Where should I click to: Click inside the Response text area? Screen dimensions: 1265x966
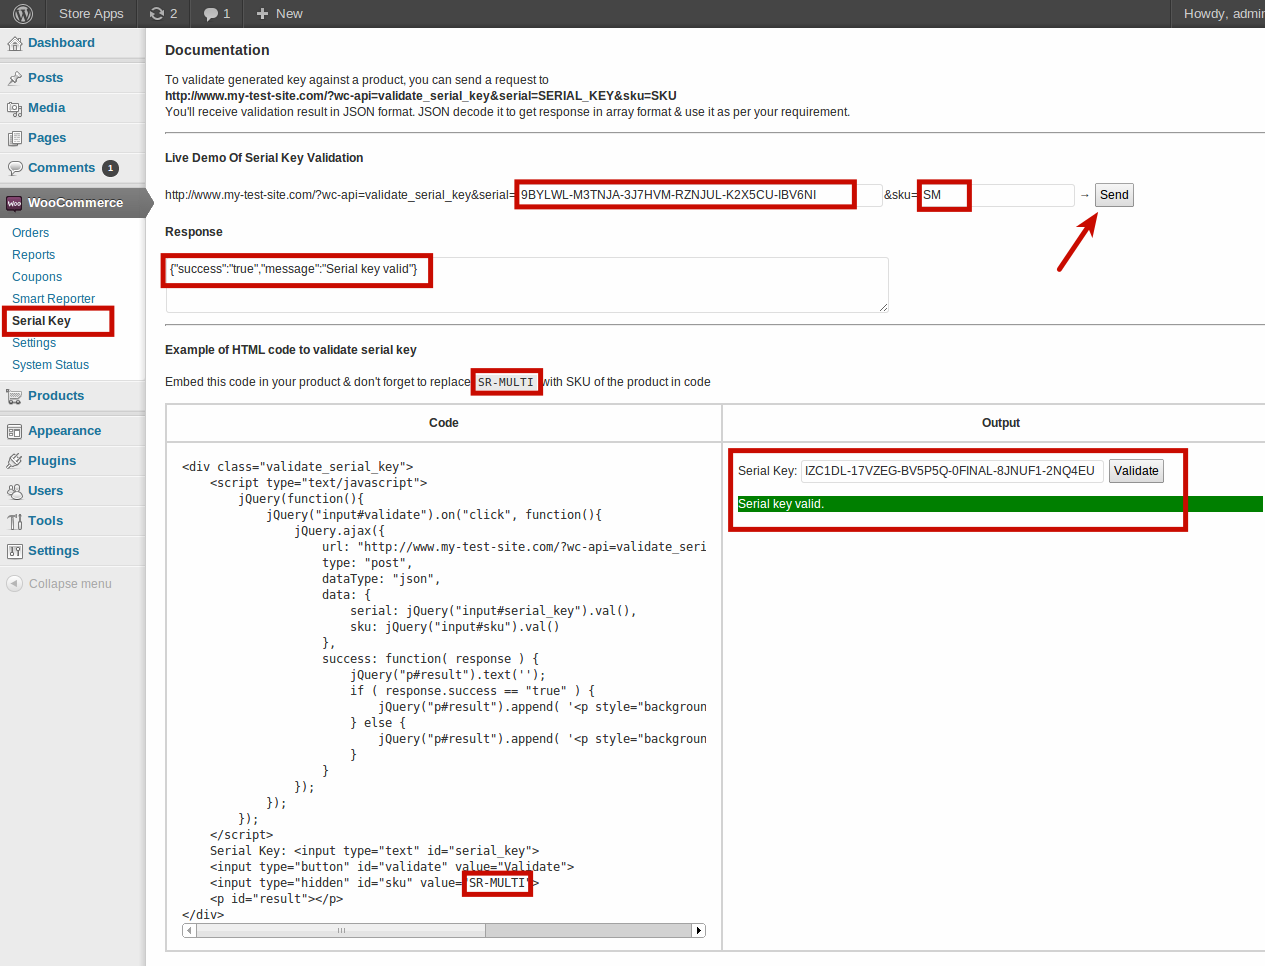(x=527, y=285)
